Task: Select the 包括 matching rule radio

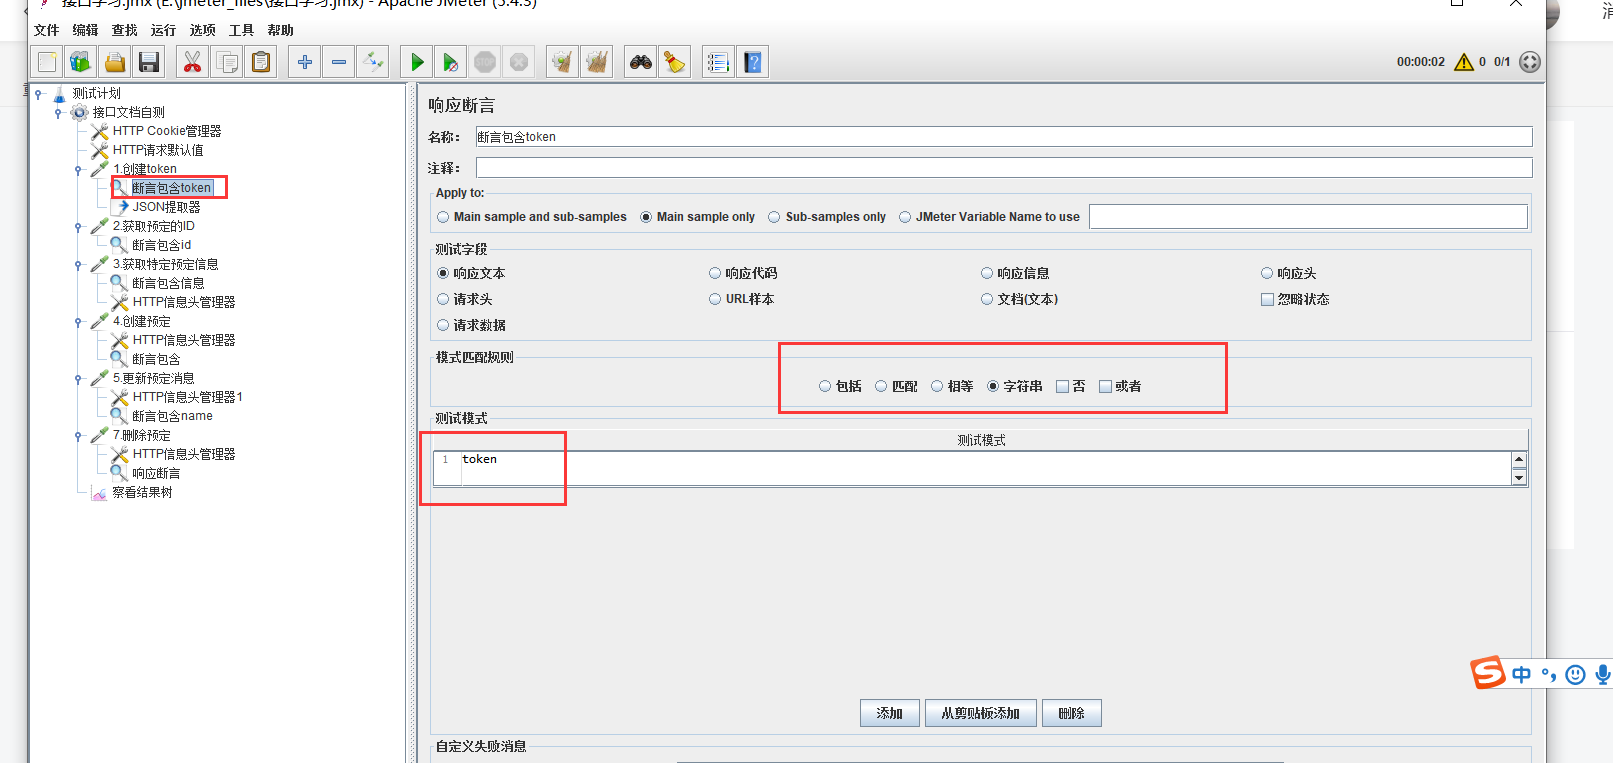Action: pyautogui.click(x=840, y=386)
